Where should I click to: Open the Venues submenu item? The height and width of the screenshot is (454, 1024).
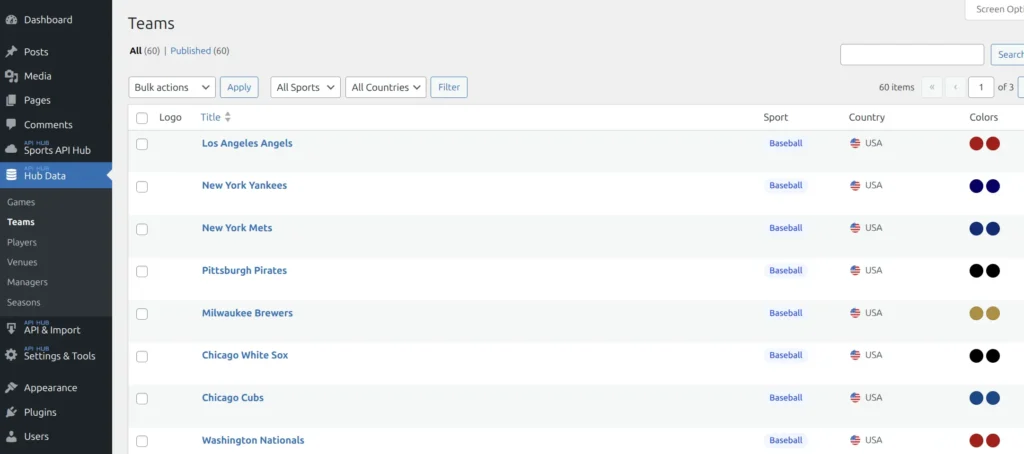pyautogui.click(x=22, y=262)
